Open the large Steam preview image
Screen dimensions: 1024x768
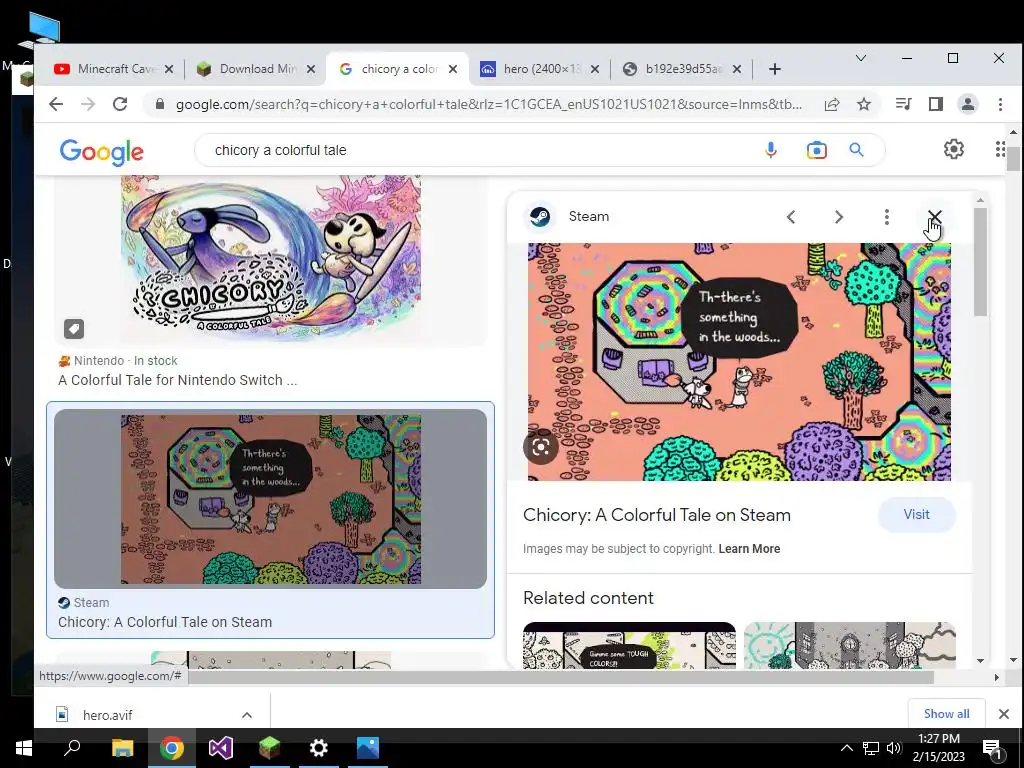coord(739,362)
